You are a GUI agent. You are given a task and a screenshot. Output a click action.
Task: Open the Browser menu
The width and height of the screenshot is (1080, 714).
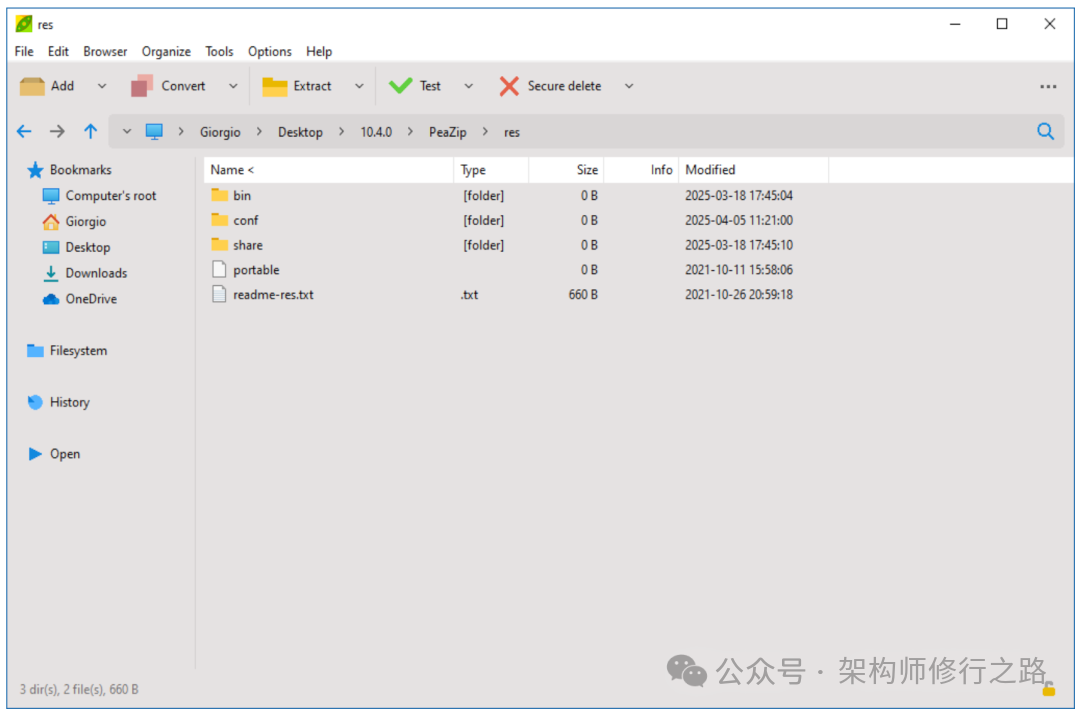coord(105,52)
